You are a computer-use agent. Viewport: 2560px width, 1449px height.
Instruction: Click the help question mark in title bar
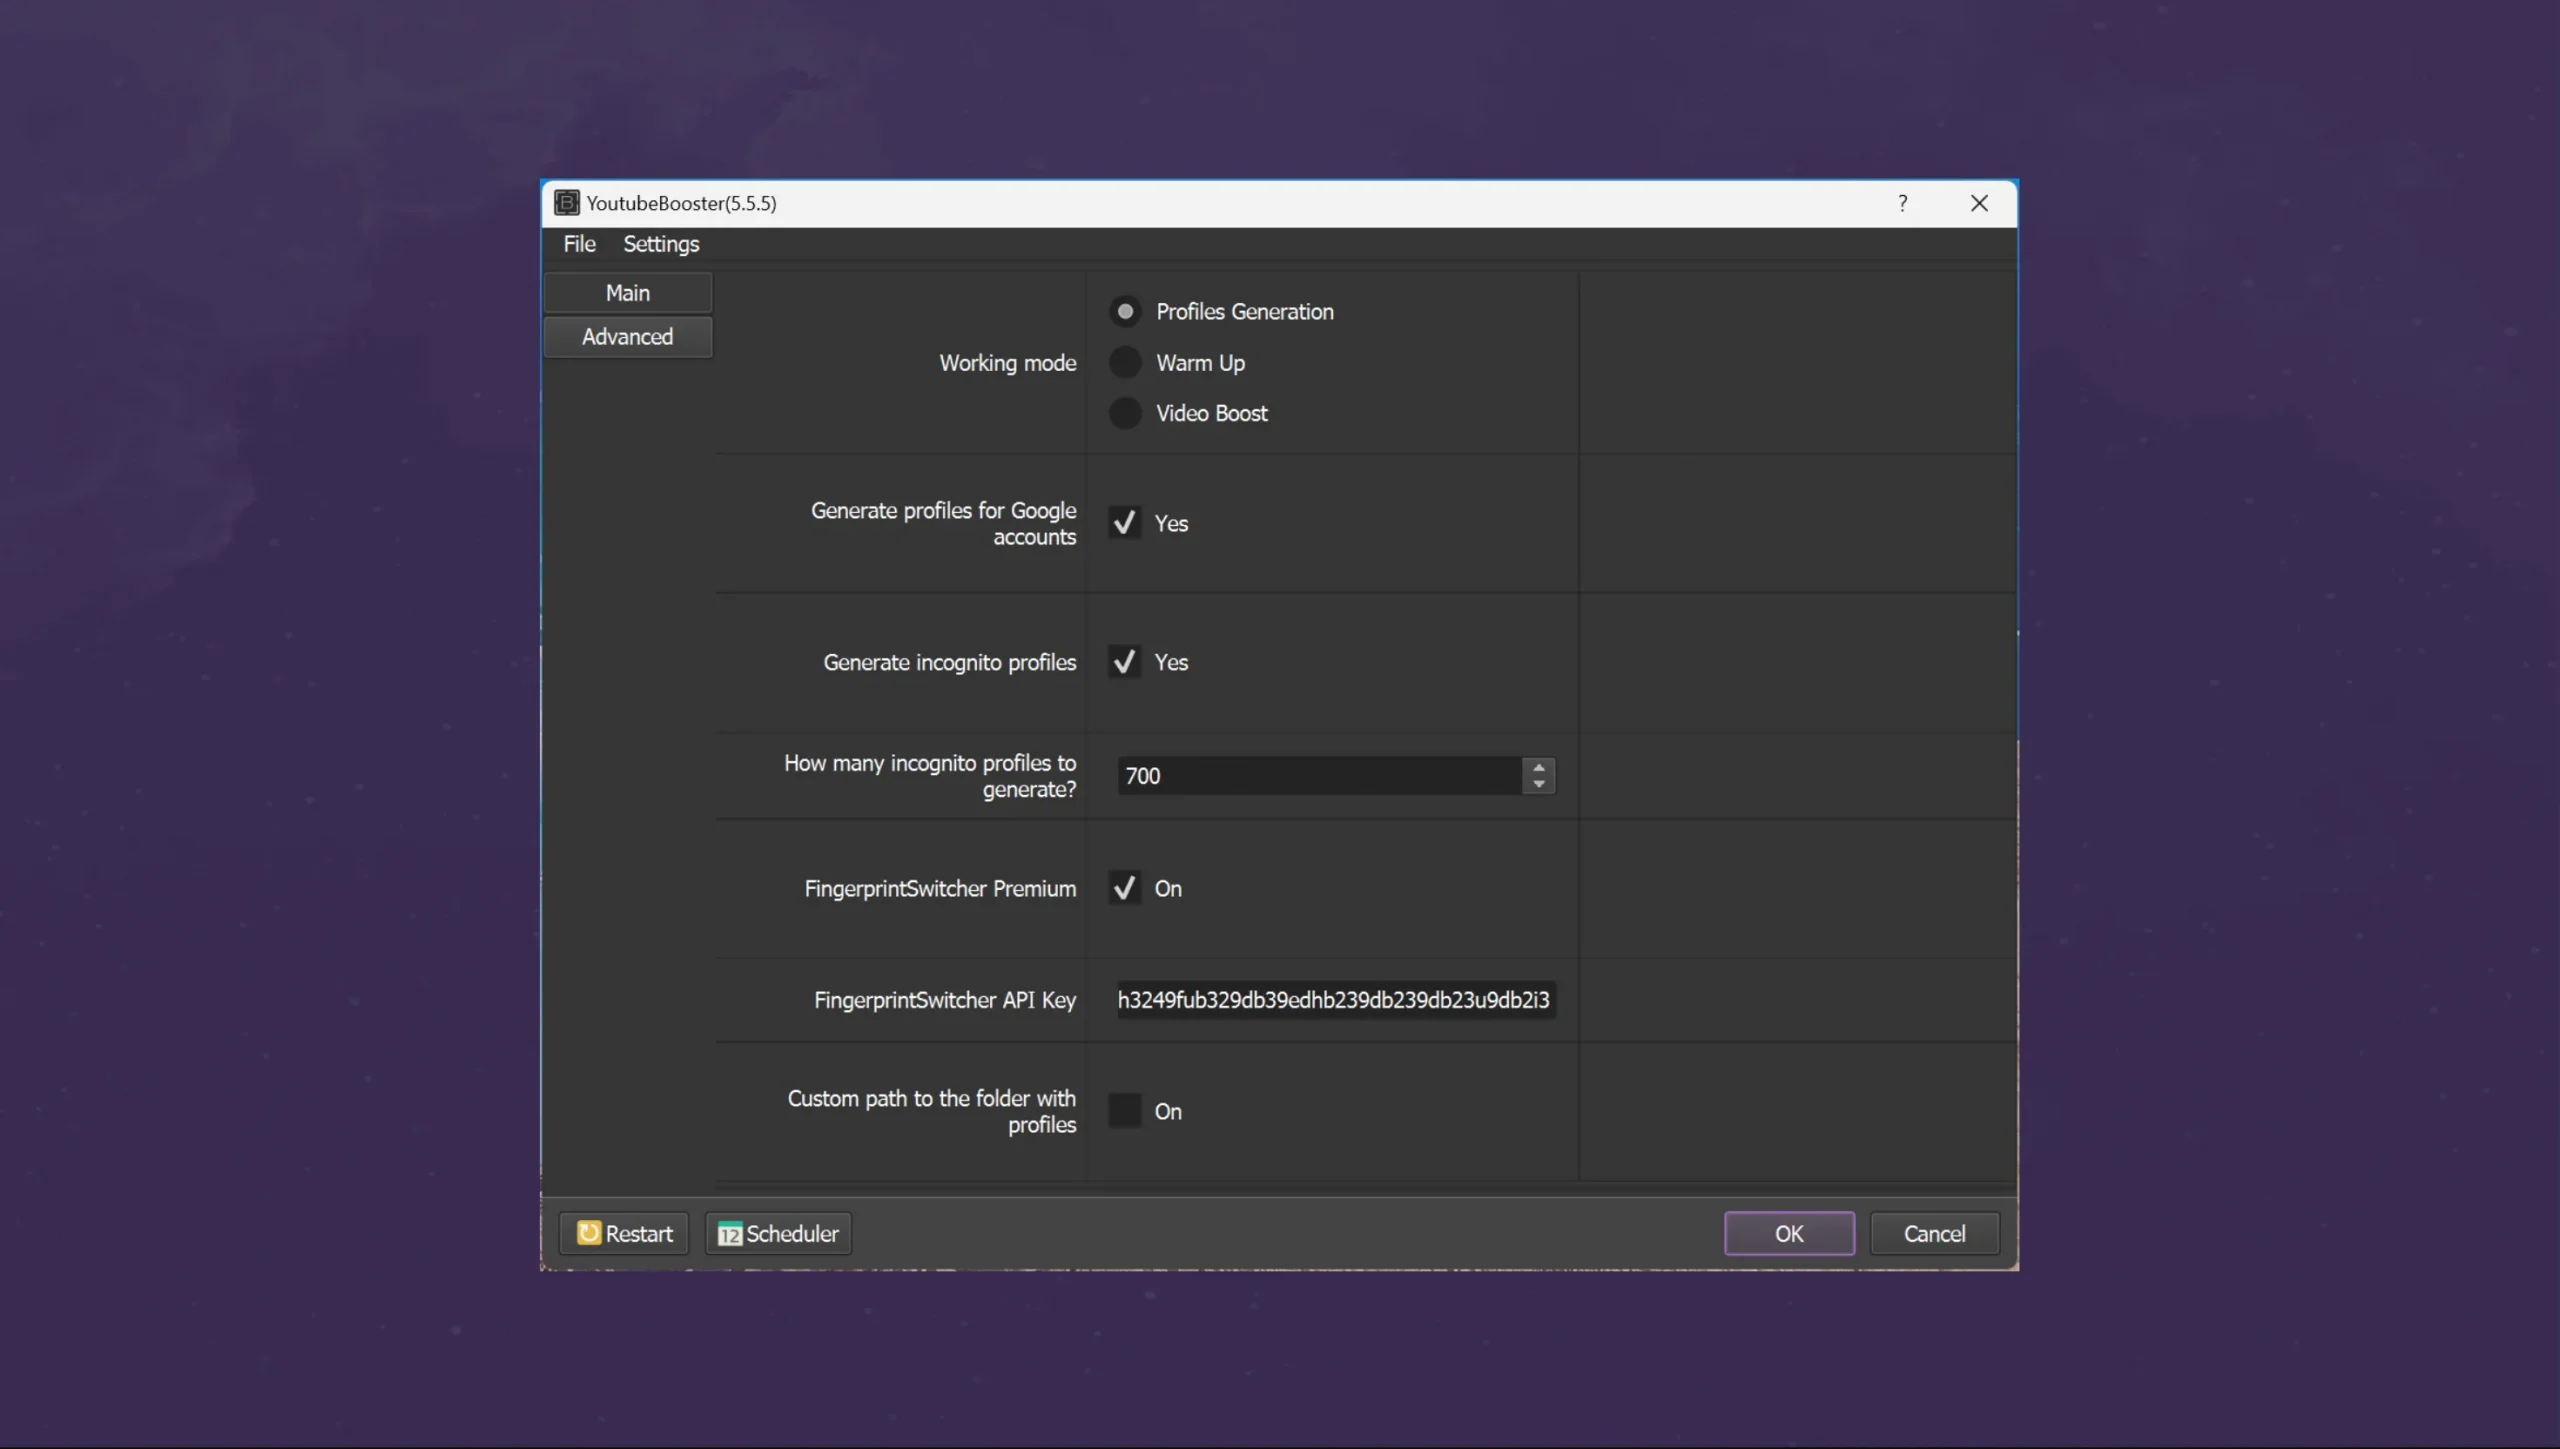1902,203
